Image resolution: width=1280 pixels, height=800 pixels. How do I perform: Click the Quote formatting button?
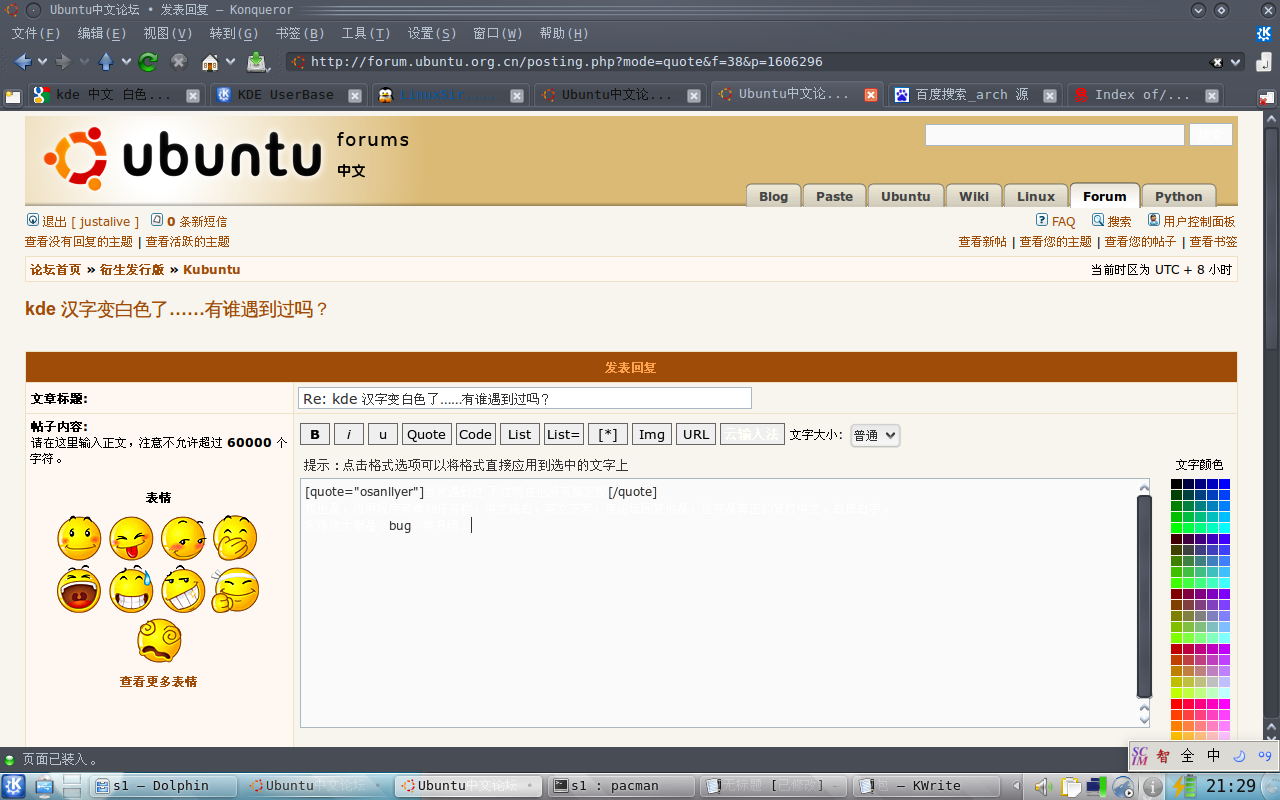[426, 434]
